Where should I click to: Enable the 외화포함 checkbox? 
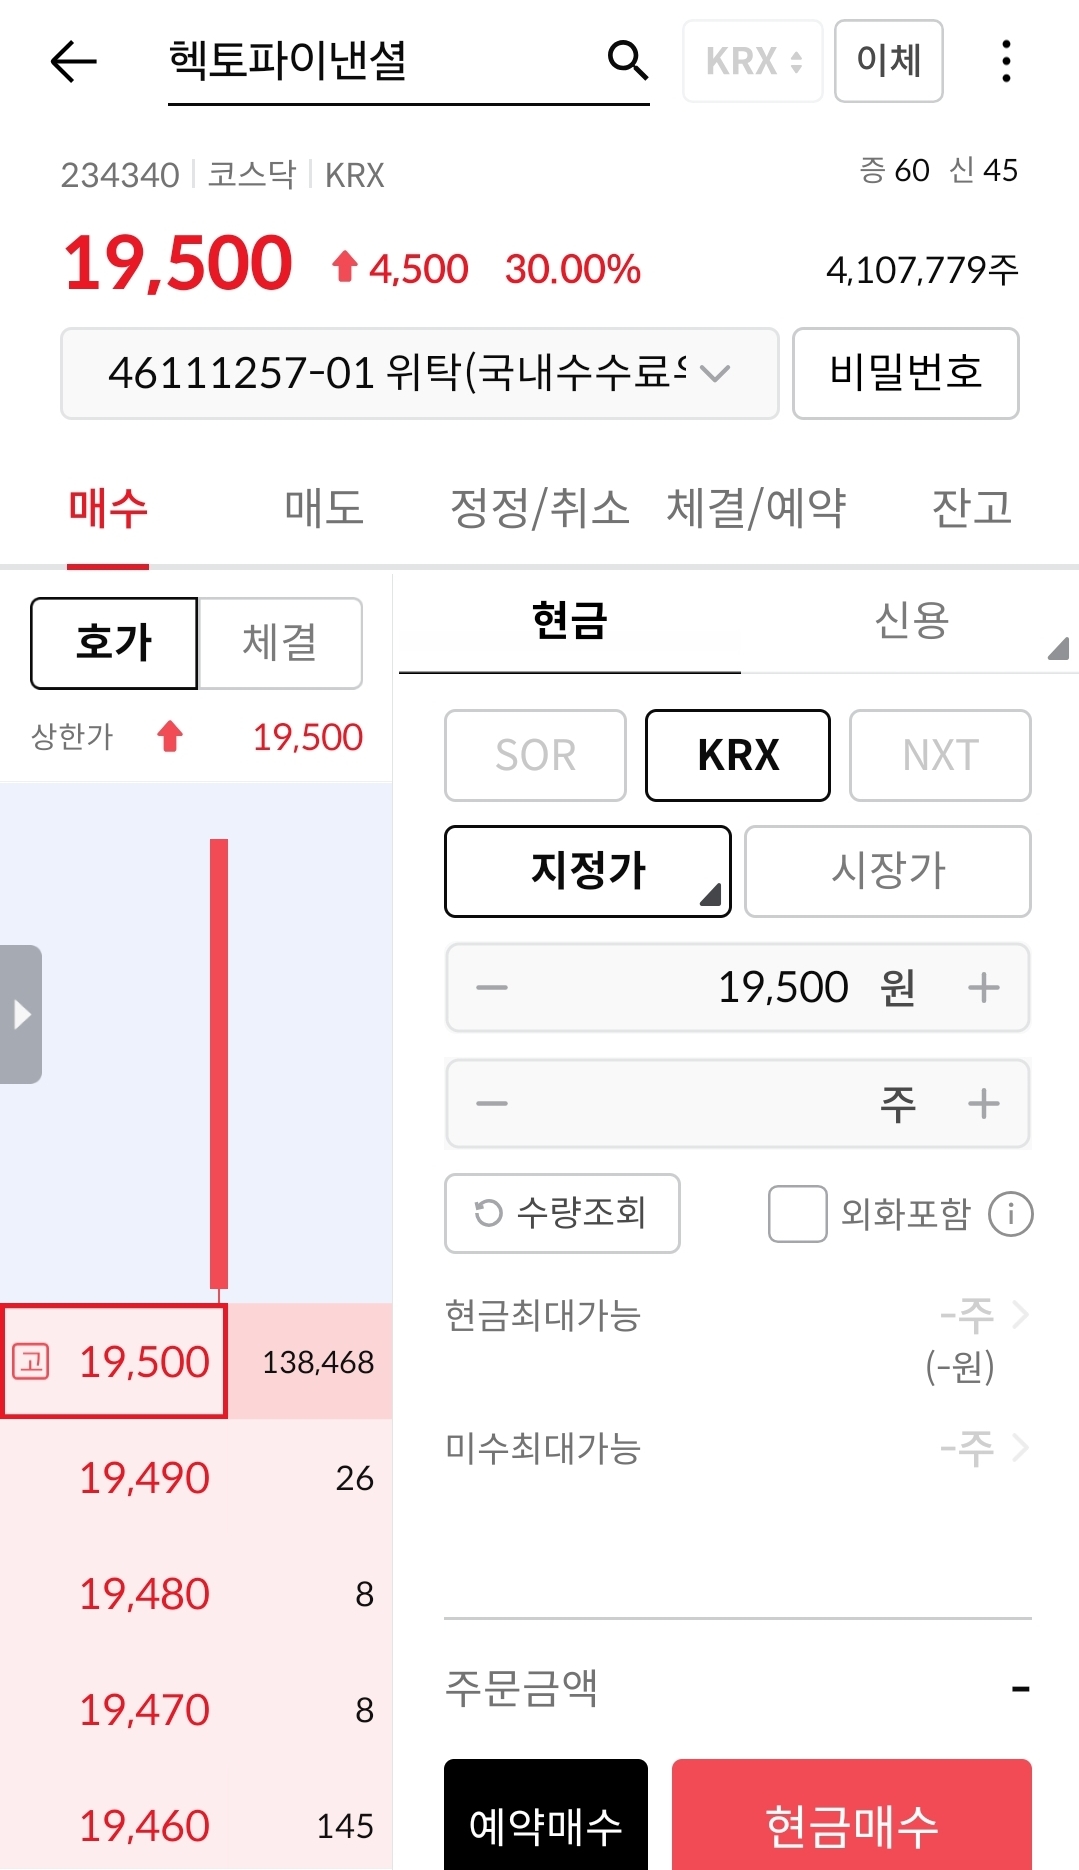797,1214
